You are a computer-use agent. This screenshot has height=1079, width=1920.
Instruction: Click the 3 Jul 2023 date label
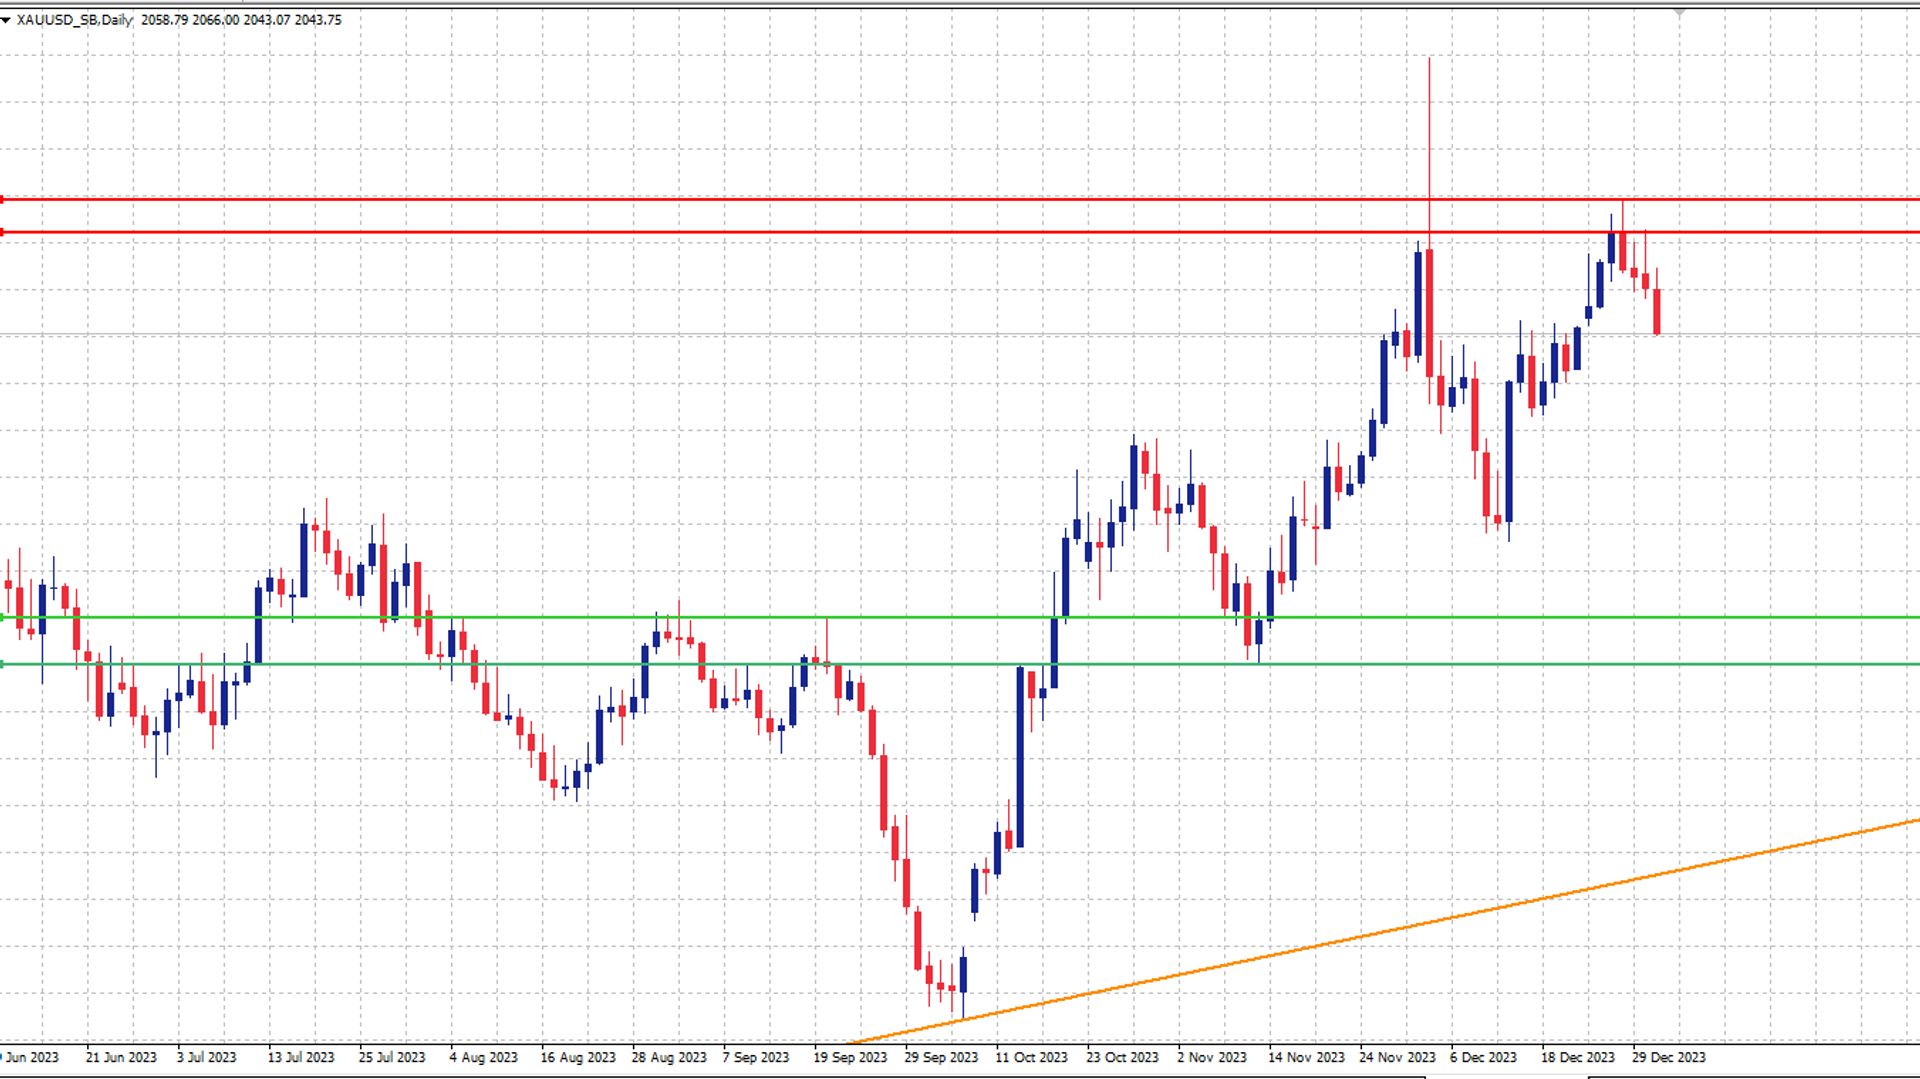pos(207,1057)
